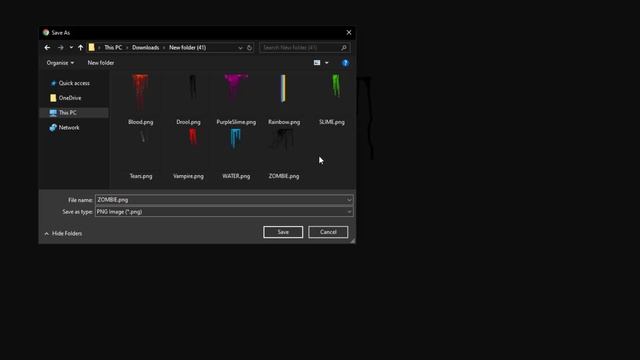Click the Blood.png file name label
The image size is (640, 360).
pyautogui.click(x=141, y=122)
